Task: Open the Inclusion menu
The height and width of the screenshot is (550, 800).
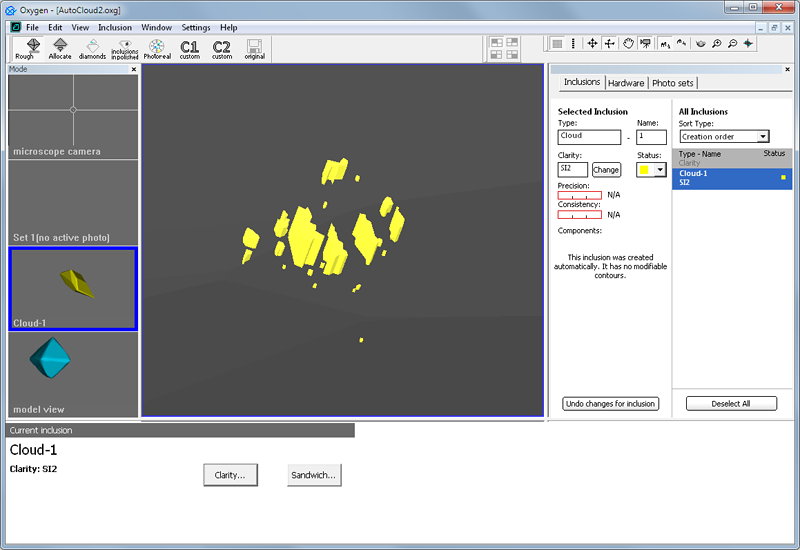Action: [x=115, y=28]
